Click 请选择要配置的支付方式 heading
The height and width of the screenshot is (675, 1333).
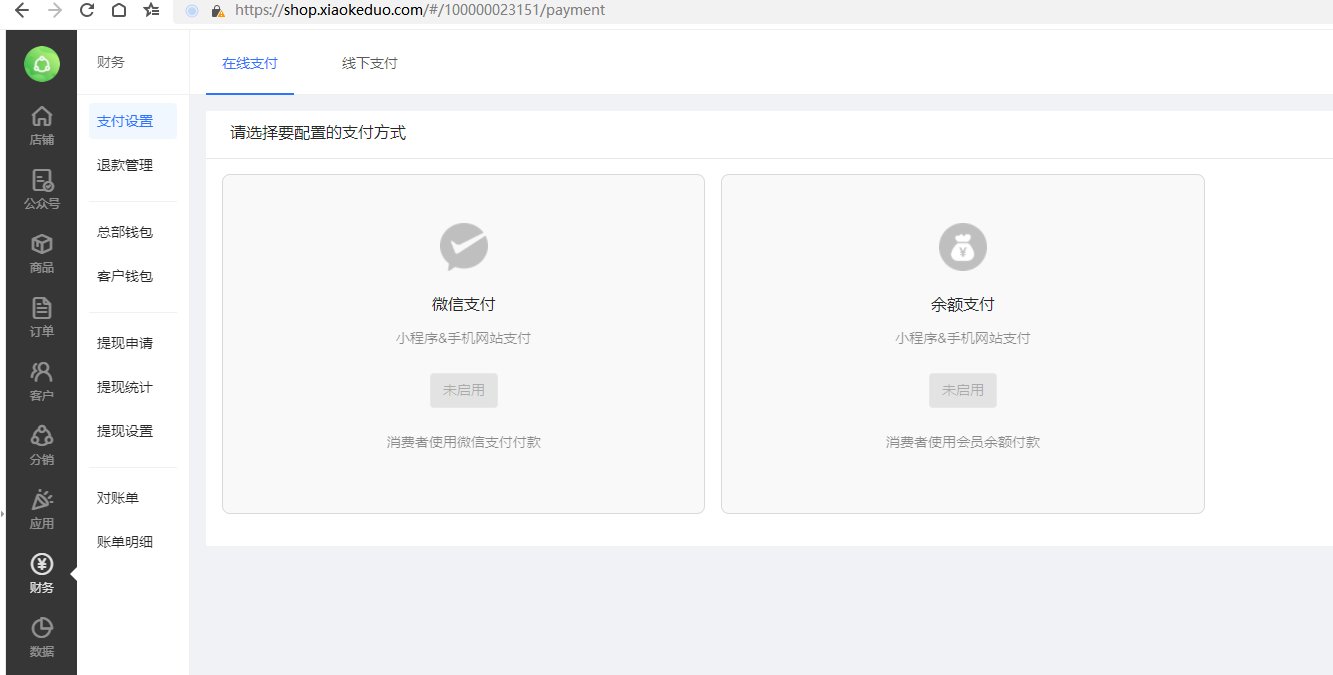click(x=318, y=133)
